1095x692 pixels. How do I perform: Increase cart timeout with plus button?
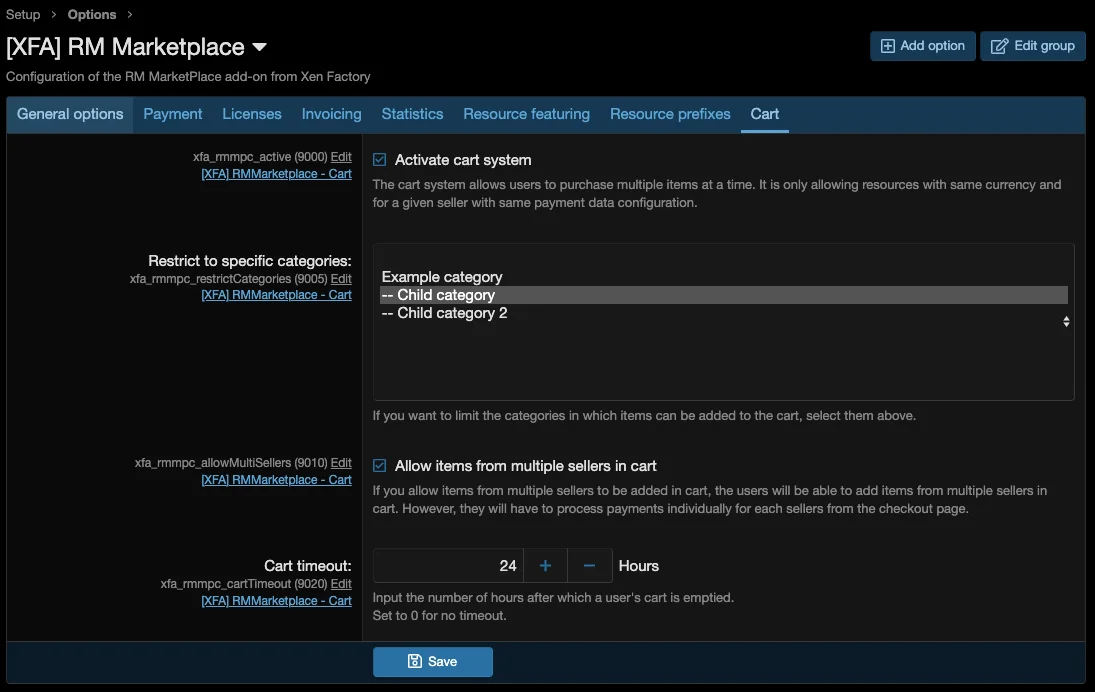(545, 566)
